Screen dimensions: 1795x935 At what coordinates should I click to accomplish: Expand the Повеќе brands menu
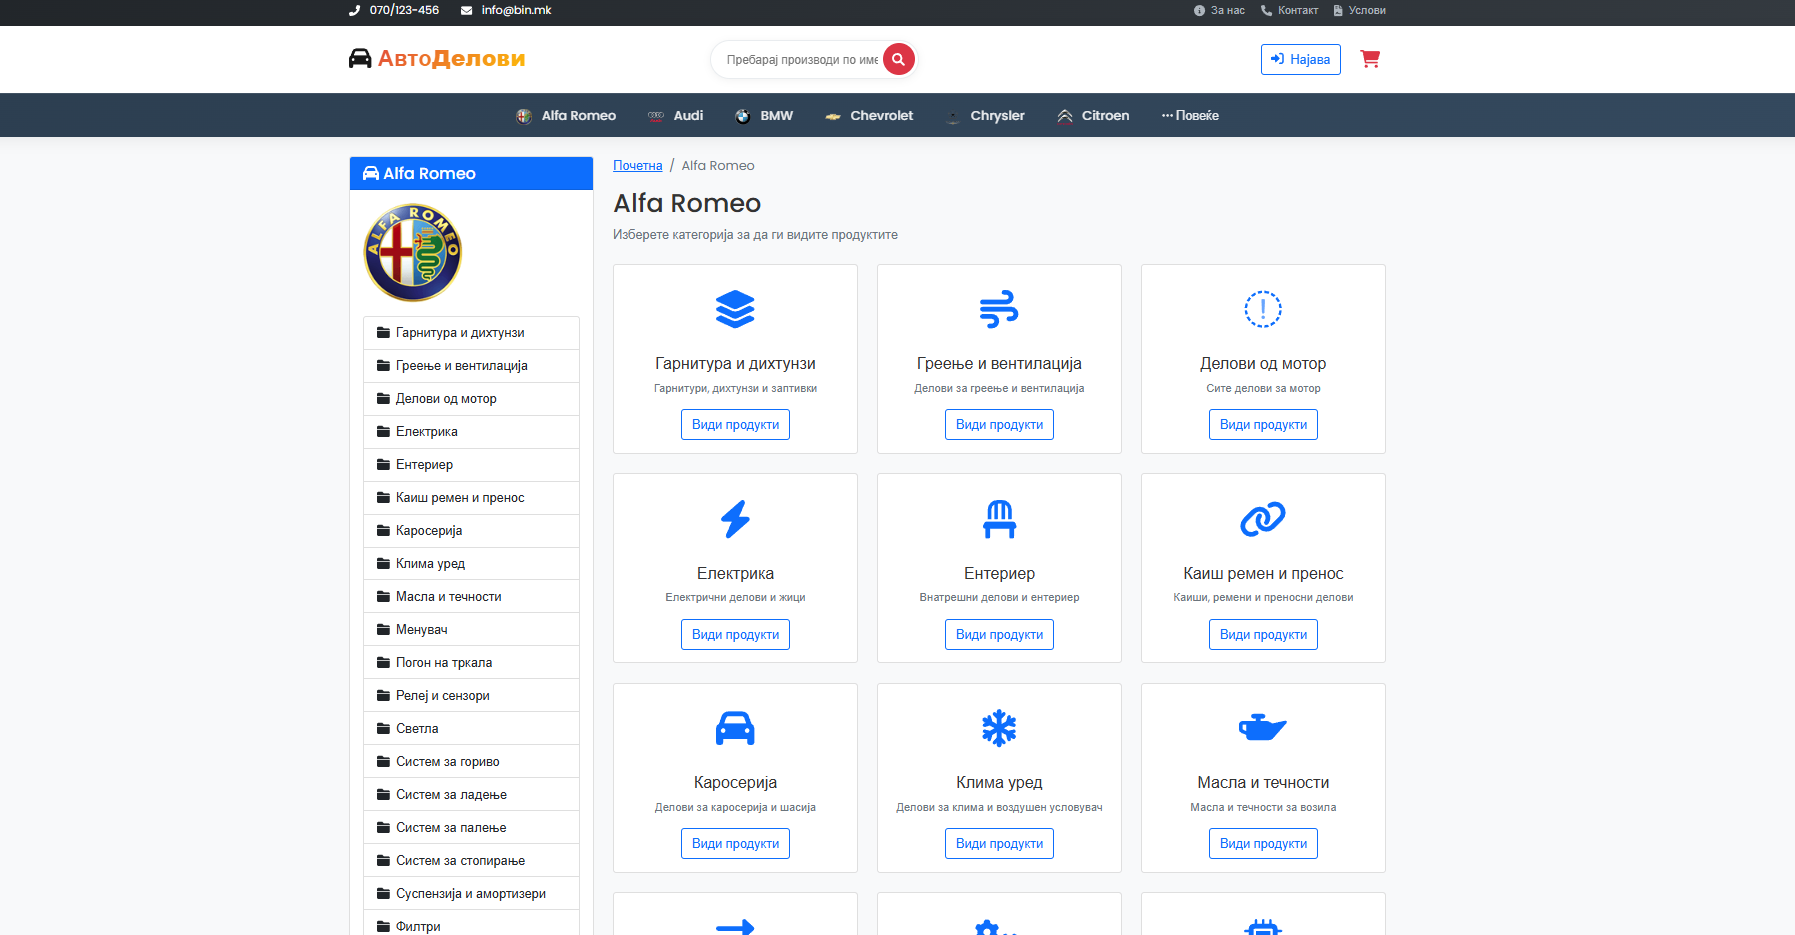[x=1190, y=116]
